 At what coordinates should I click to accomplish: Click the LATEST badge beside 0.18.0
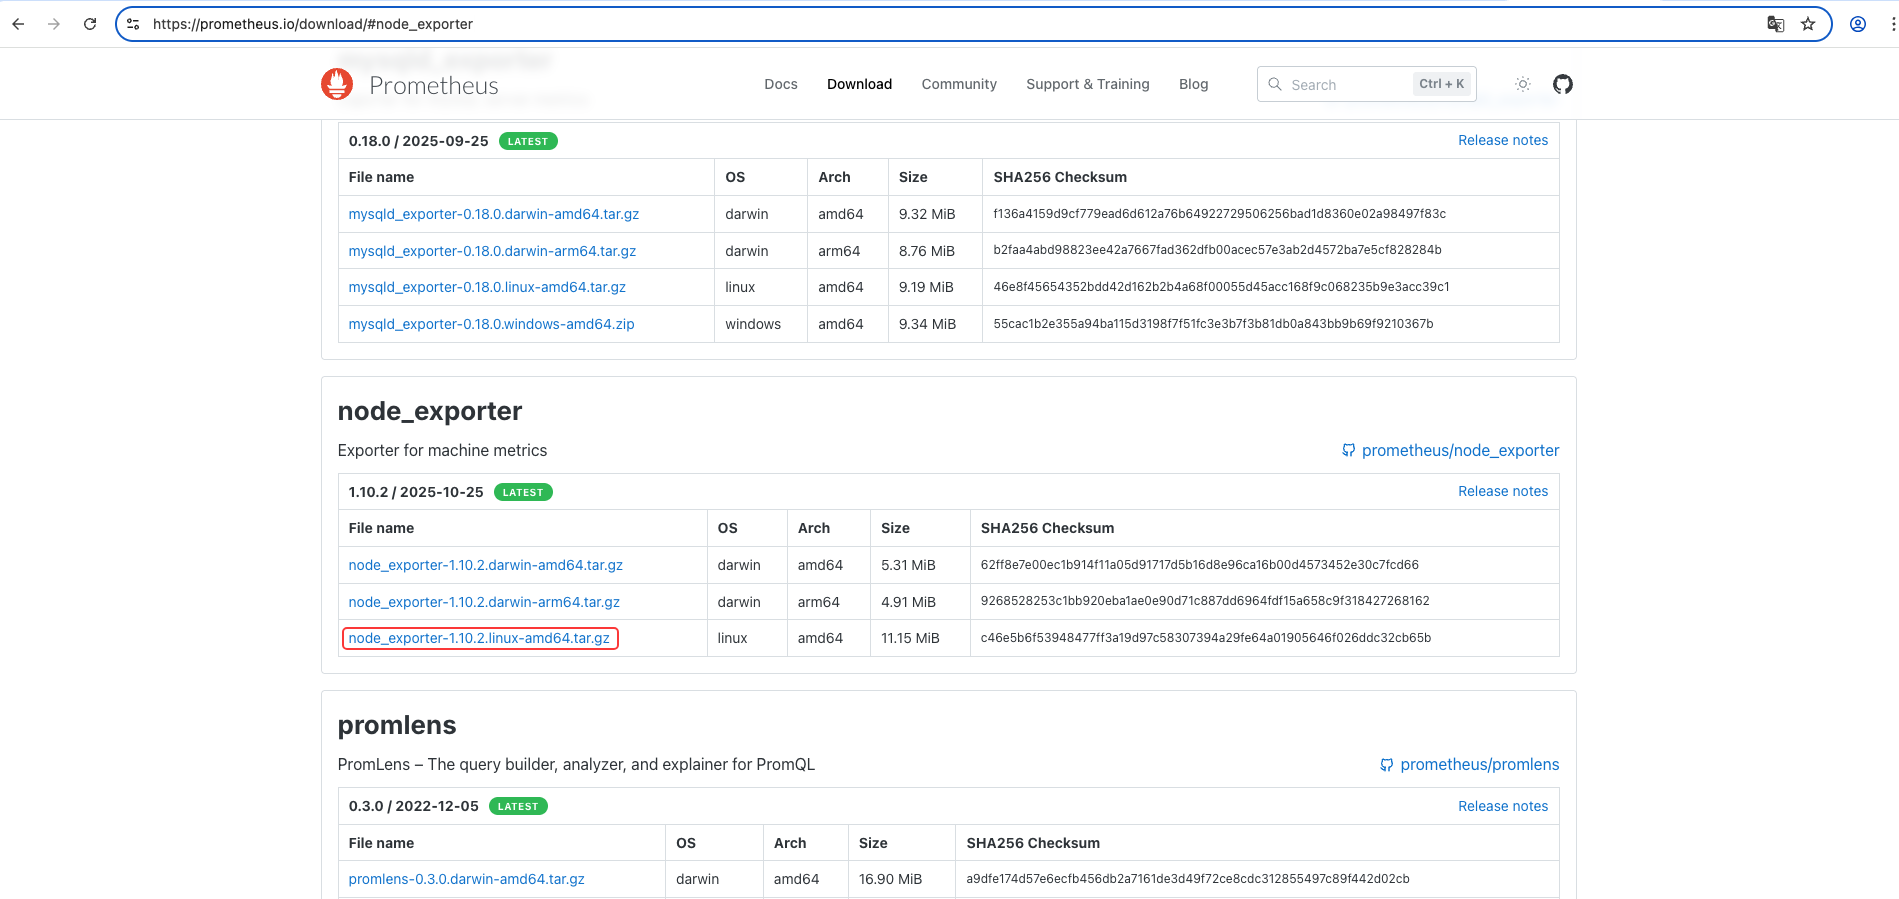[528, 141]
